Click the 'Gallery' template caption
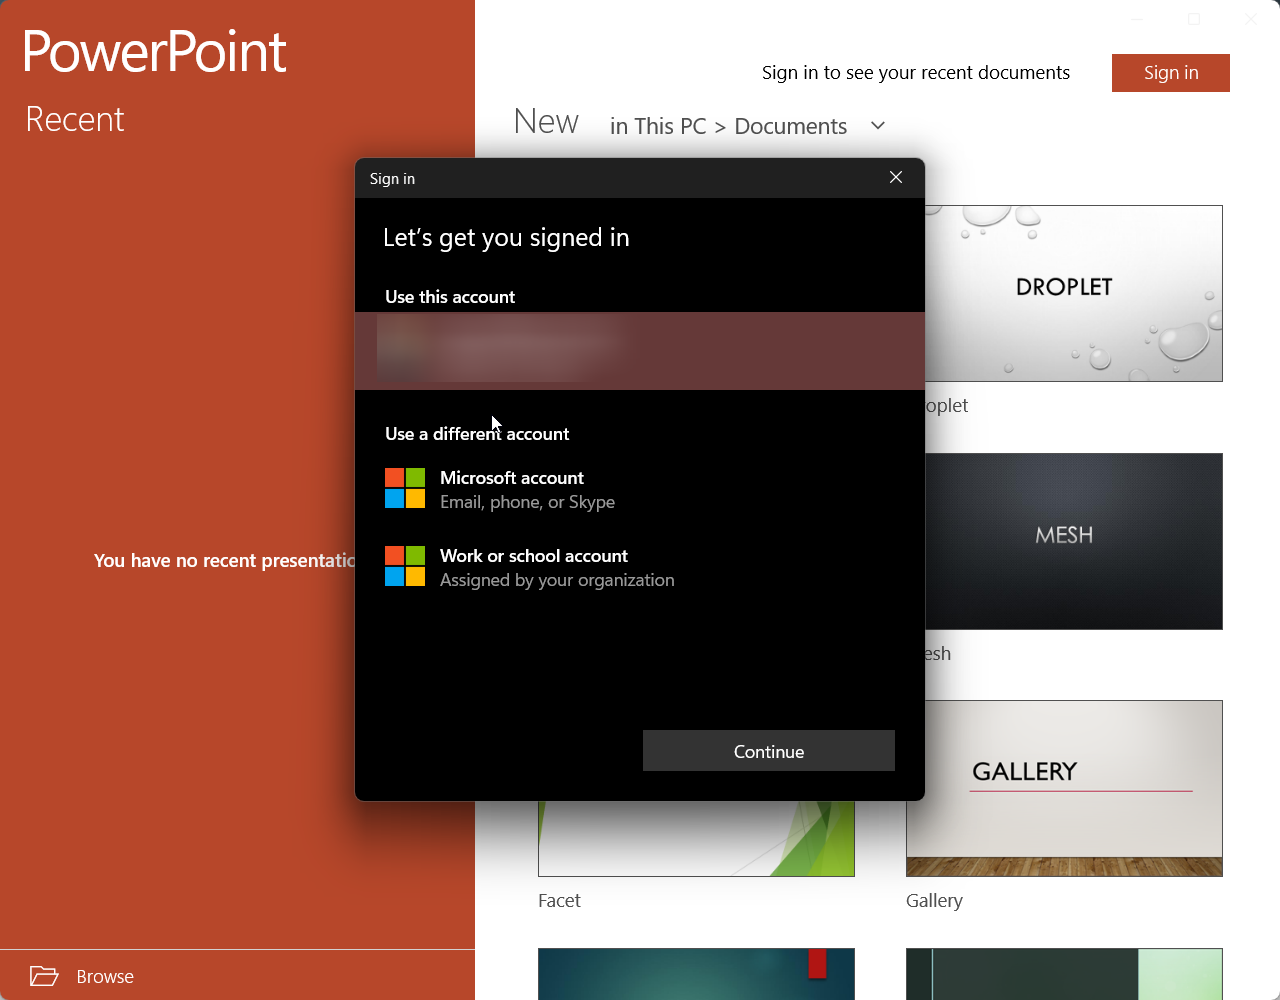Screen dimensions: 1280x1000 coord(934,901)
